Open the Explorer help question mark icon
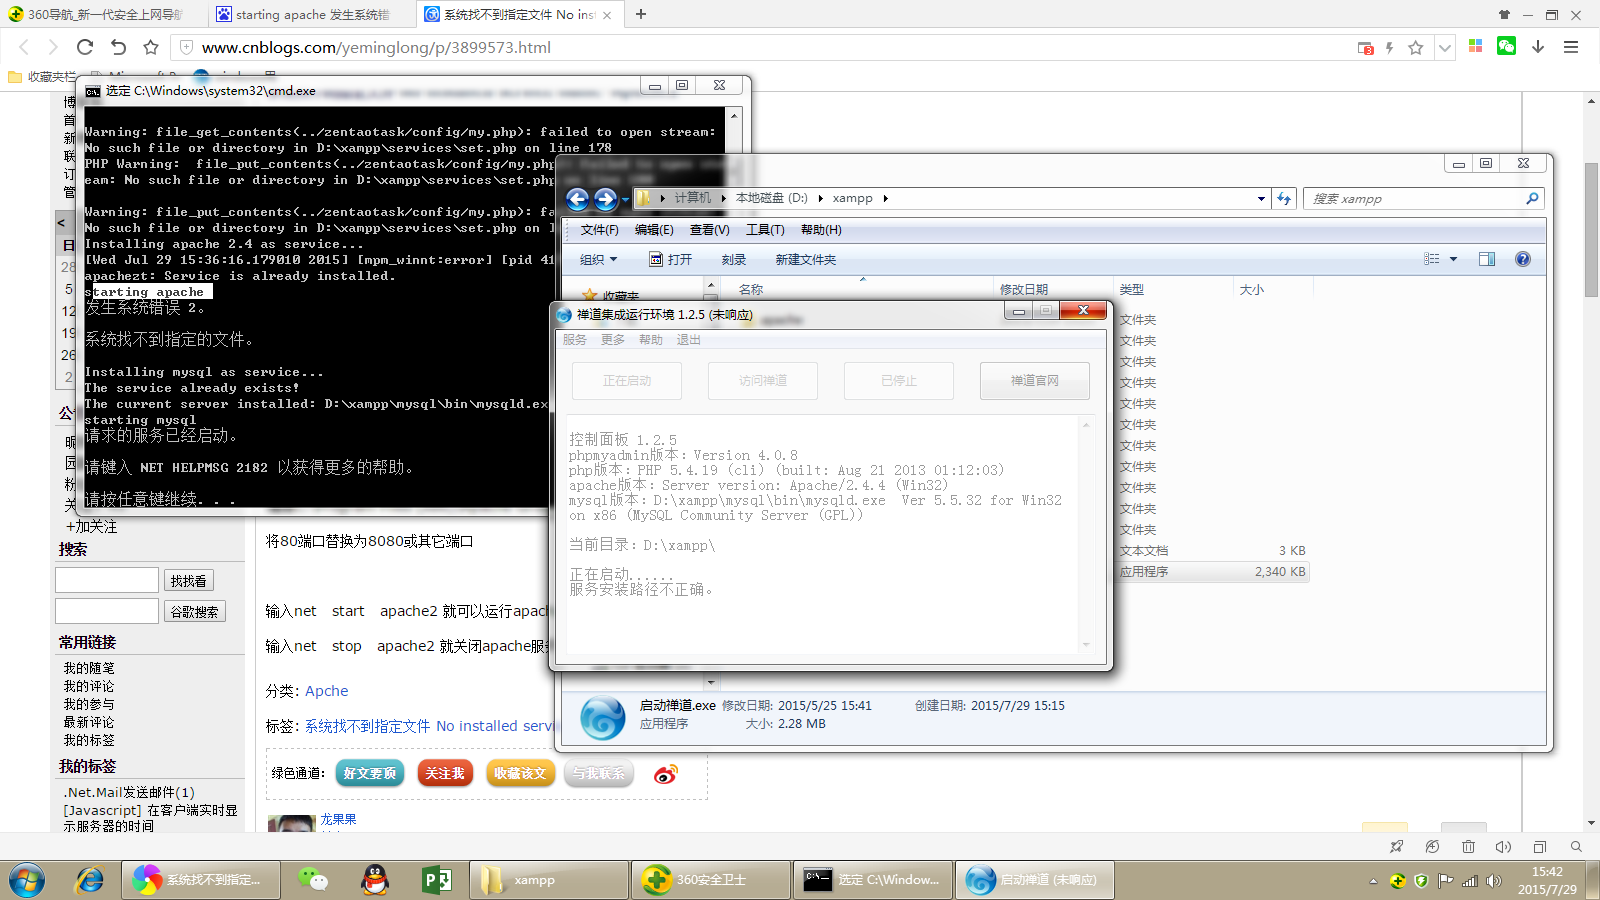The height and width of the screenshot is (900, 1600). pyautogui.click(x=1522, y=259)
